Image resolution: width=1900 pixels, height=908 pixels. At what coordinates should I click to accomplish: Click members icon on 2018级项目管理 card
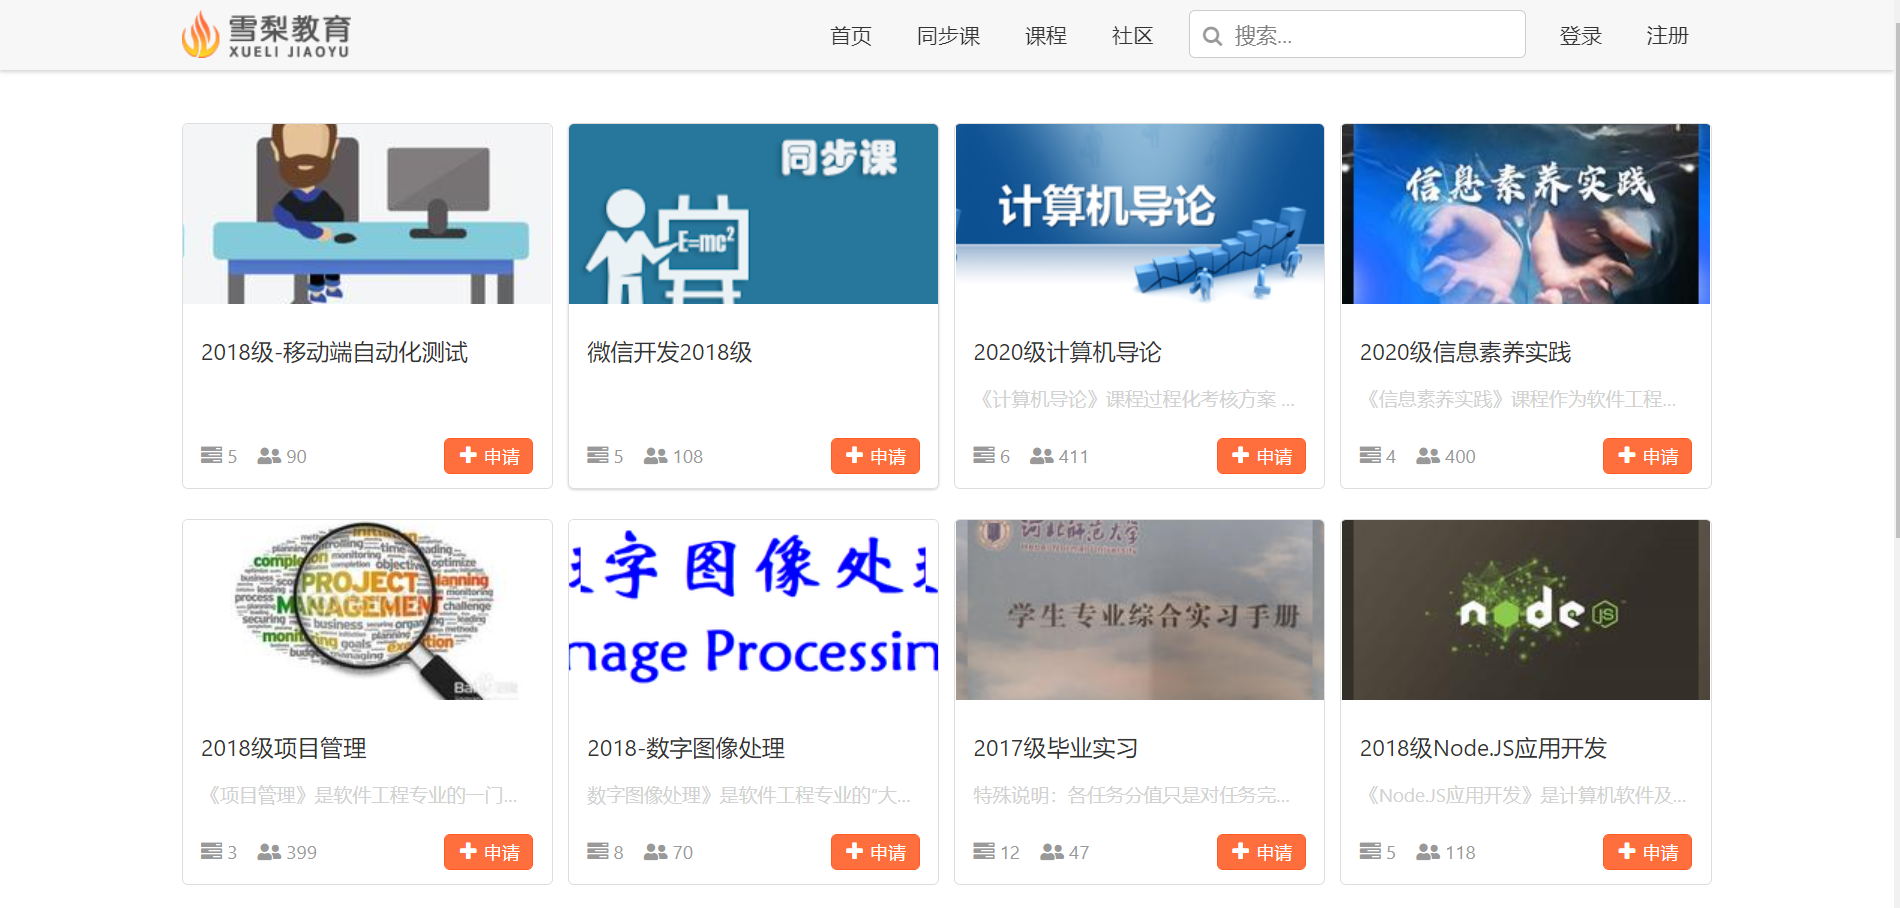[269, 851]
